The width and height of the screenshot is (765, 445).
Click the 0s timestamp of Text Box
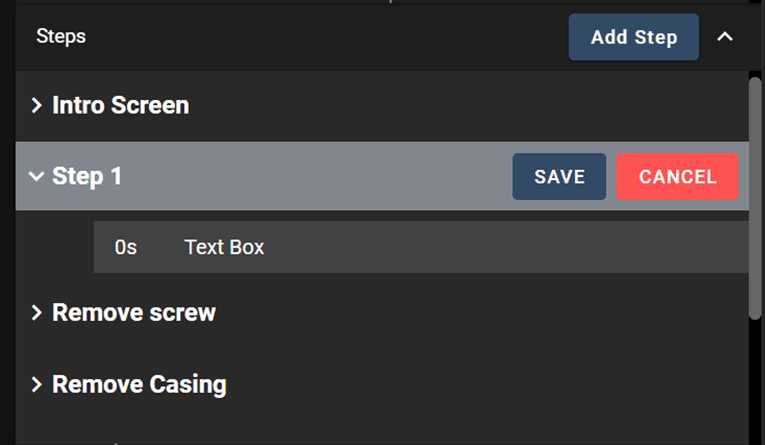[126, 247]
